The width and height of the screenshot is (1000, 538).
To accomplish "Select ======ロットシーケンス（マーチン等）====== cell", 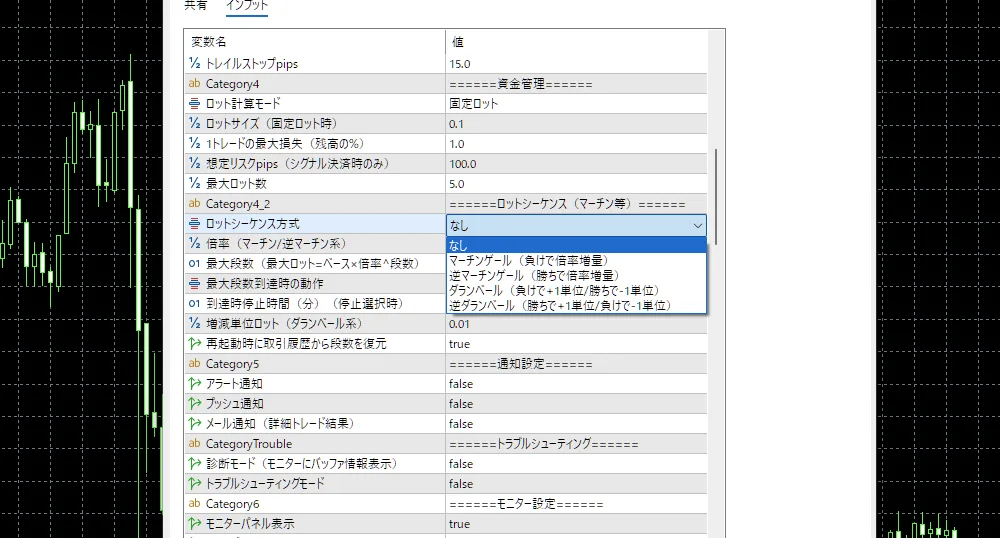I will pos(576,204).
